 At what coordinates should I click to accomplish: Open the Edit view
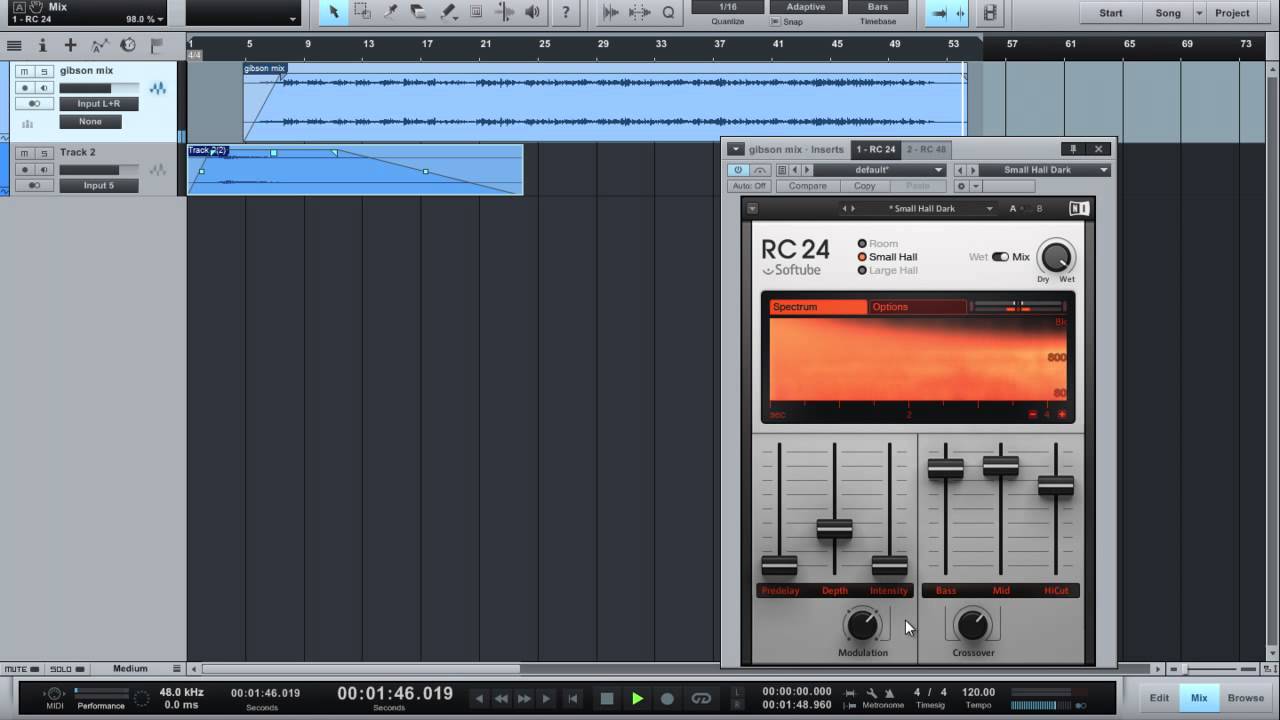coord(1159,698)
